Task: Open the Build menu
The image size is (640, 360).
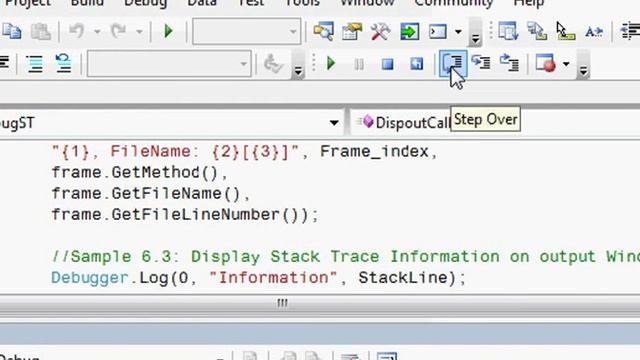Action: click(87, 3)
